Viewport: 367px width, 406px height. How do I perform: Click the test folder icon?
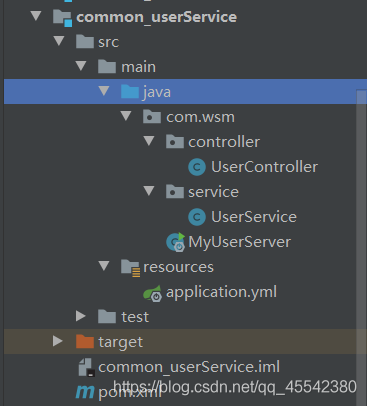point(107,317)
